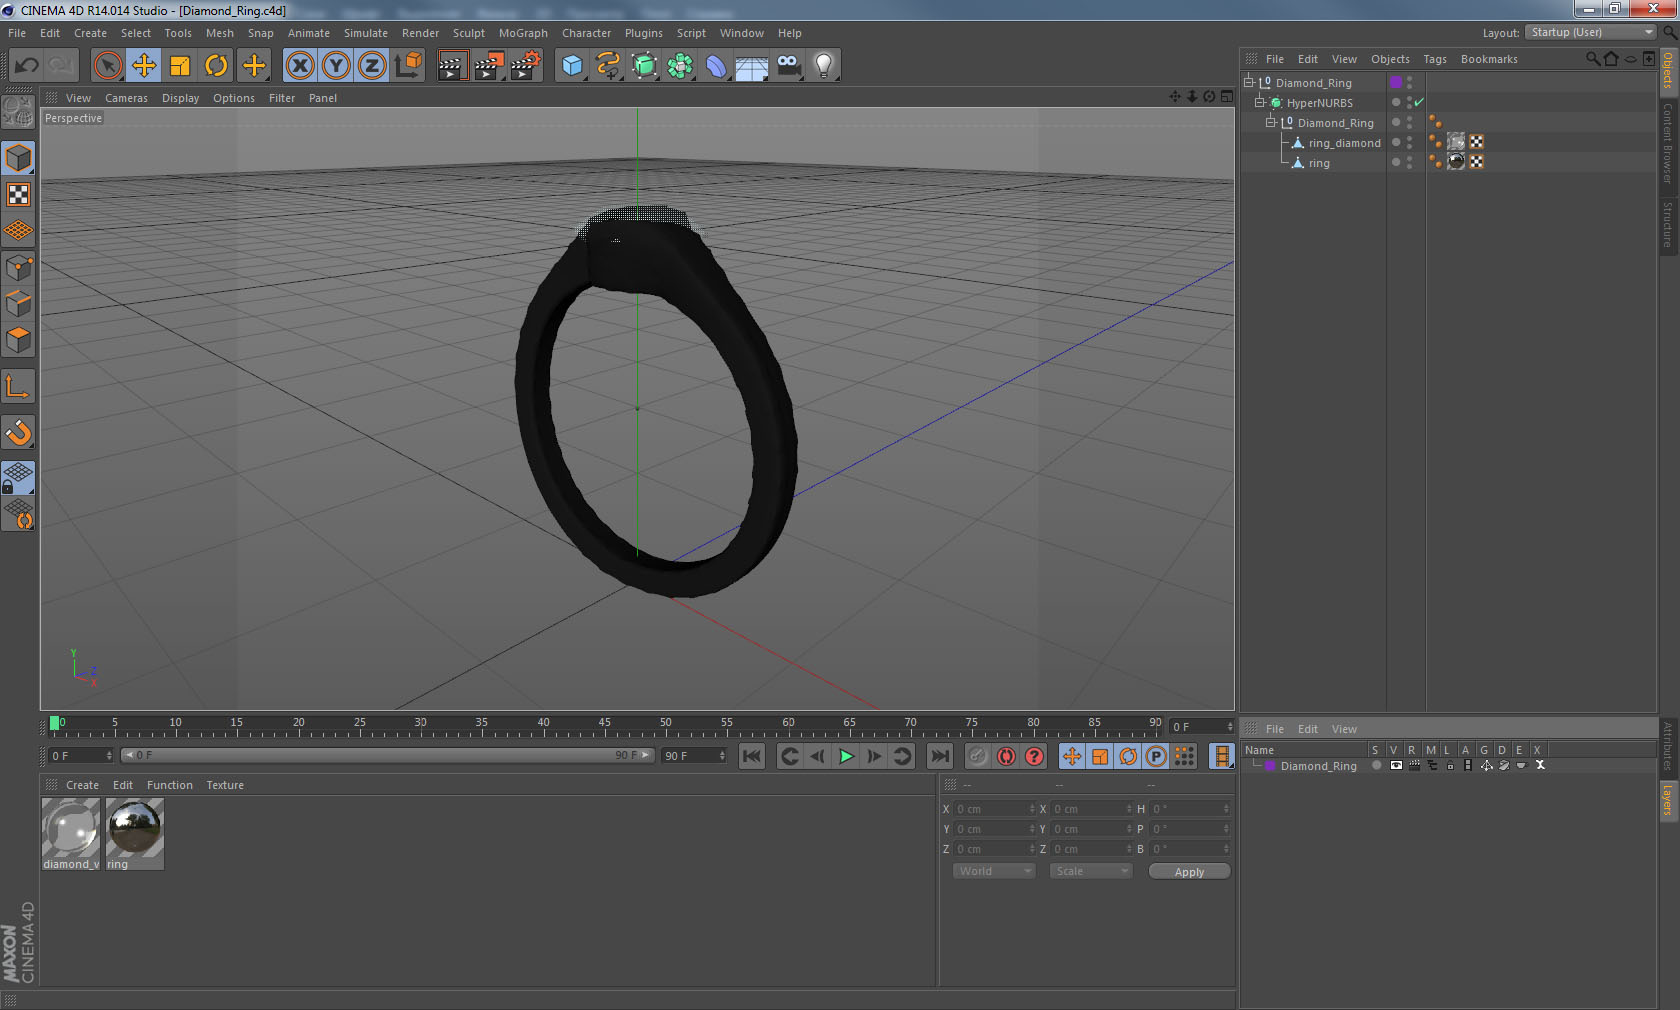Open Edit Render Settings
The width and height of the screenshot is (1680, 1010).
526,66
